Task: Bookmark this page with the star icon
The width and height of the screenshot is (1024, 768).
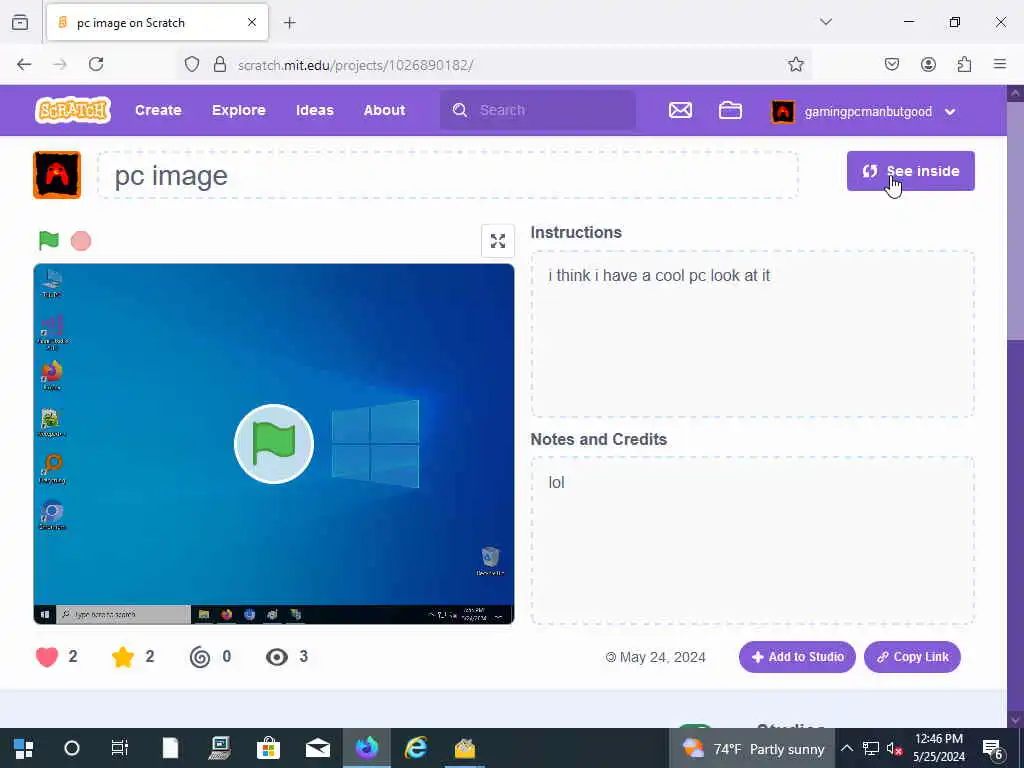Action: [795, 64]
